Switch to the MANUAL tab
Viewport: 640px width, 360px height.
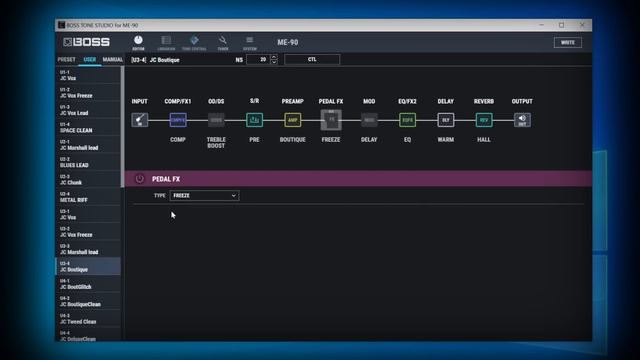112,60
